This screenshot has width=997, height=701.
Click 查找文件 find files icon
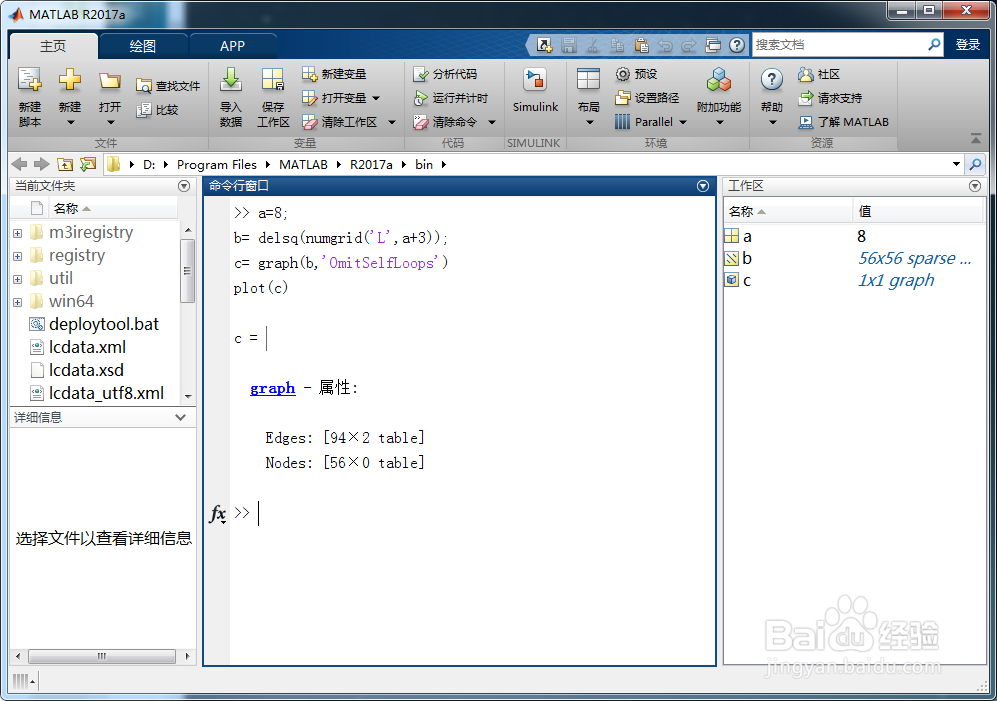click(x=144, y=86)
